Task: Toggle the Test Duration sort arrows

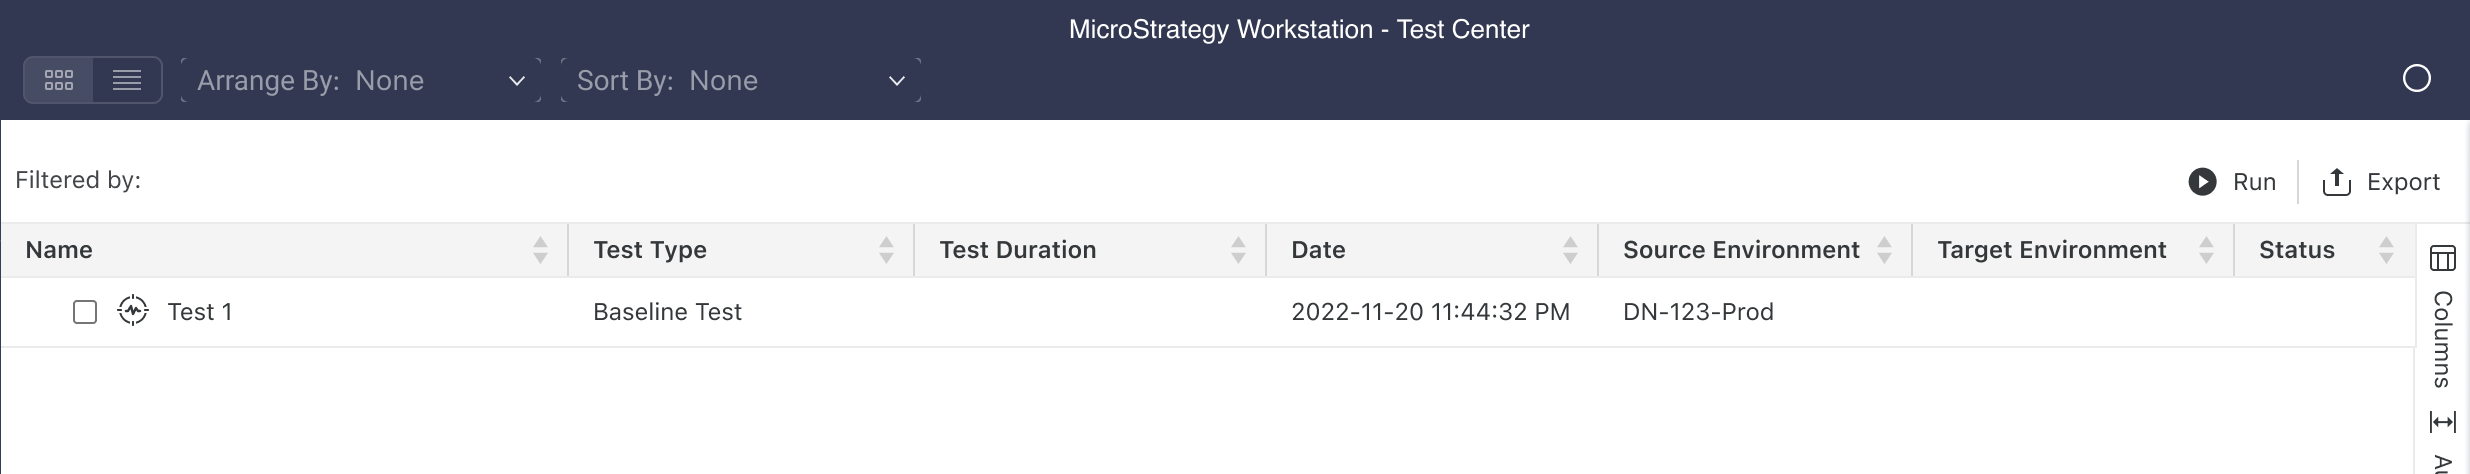Action: 1238,250
